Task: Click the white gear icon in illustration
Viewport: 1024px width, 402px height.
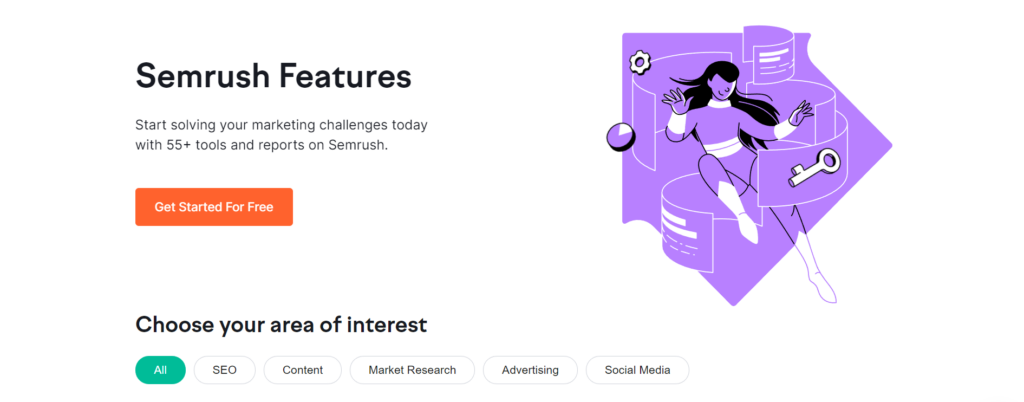Action: [639, 63]
